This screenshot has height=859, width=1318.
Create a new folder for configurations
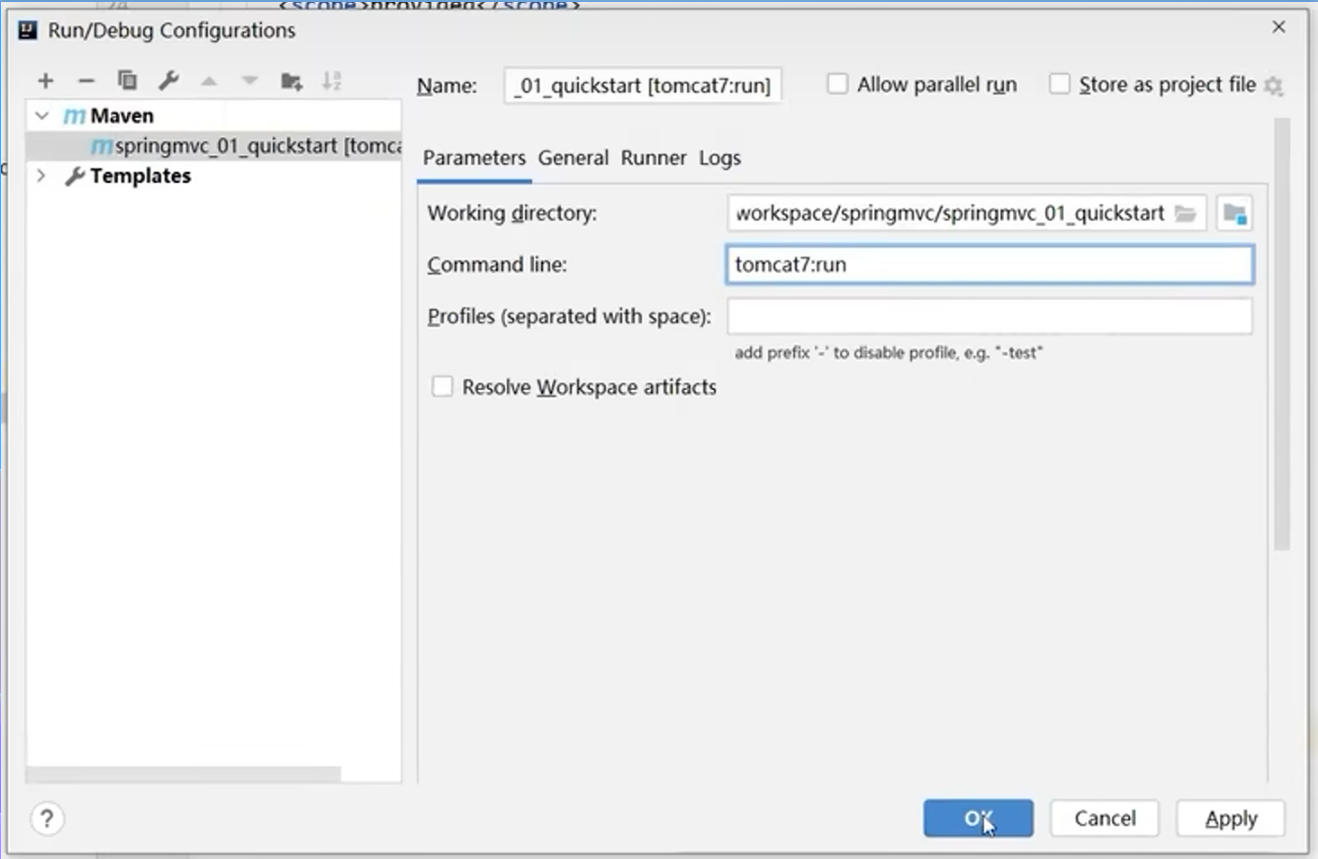pyautogui.click(x=291, y=81)
